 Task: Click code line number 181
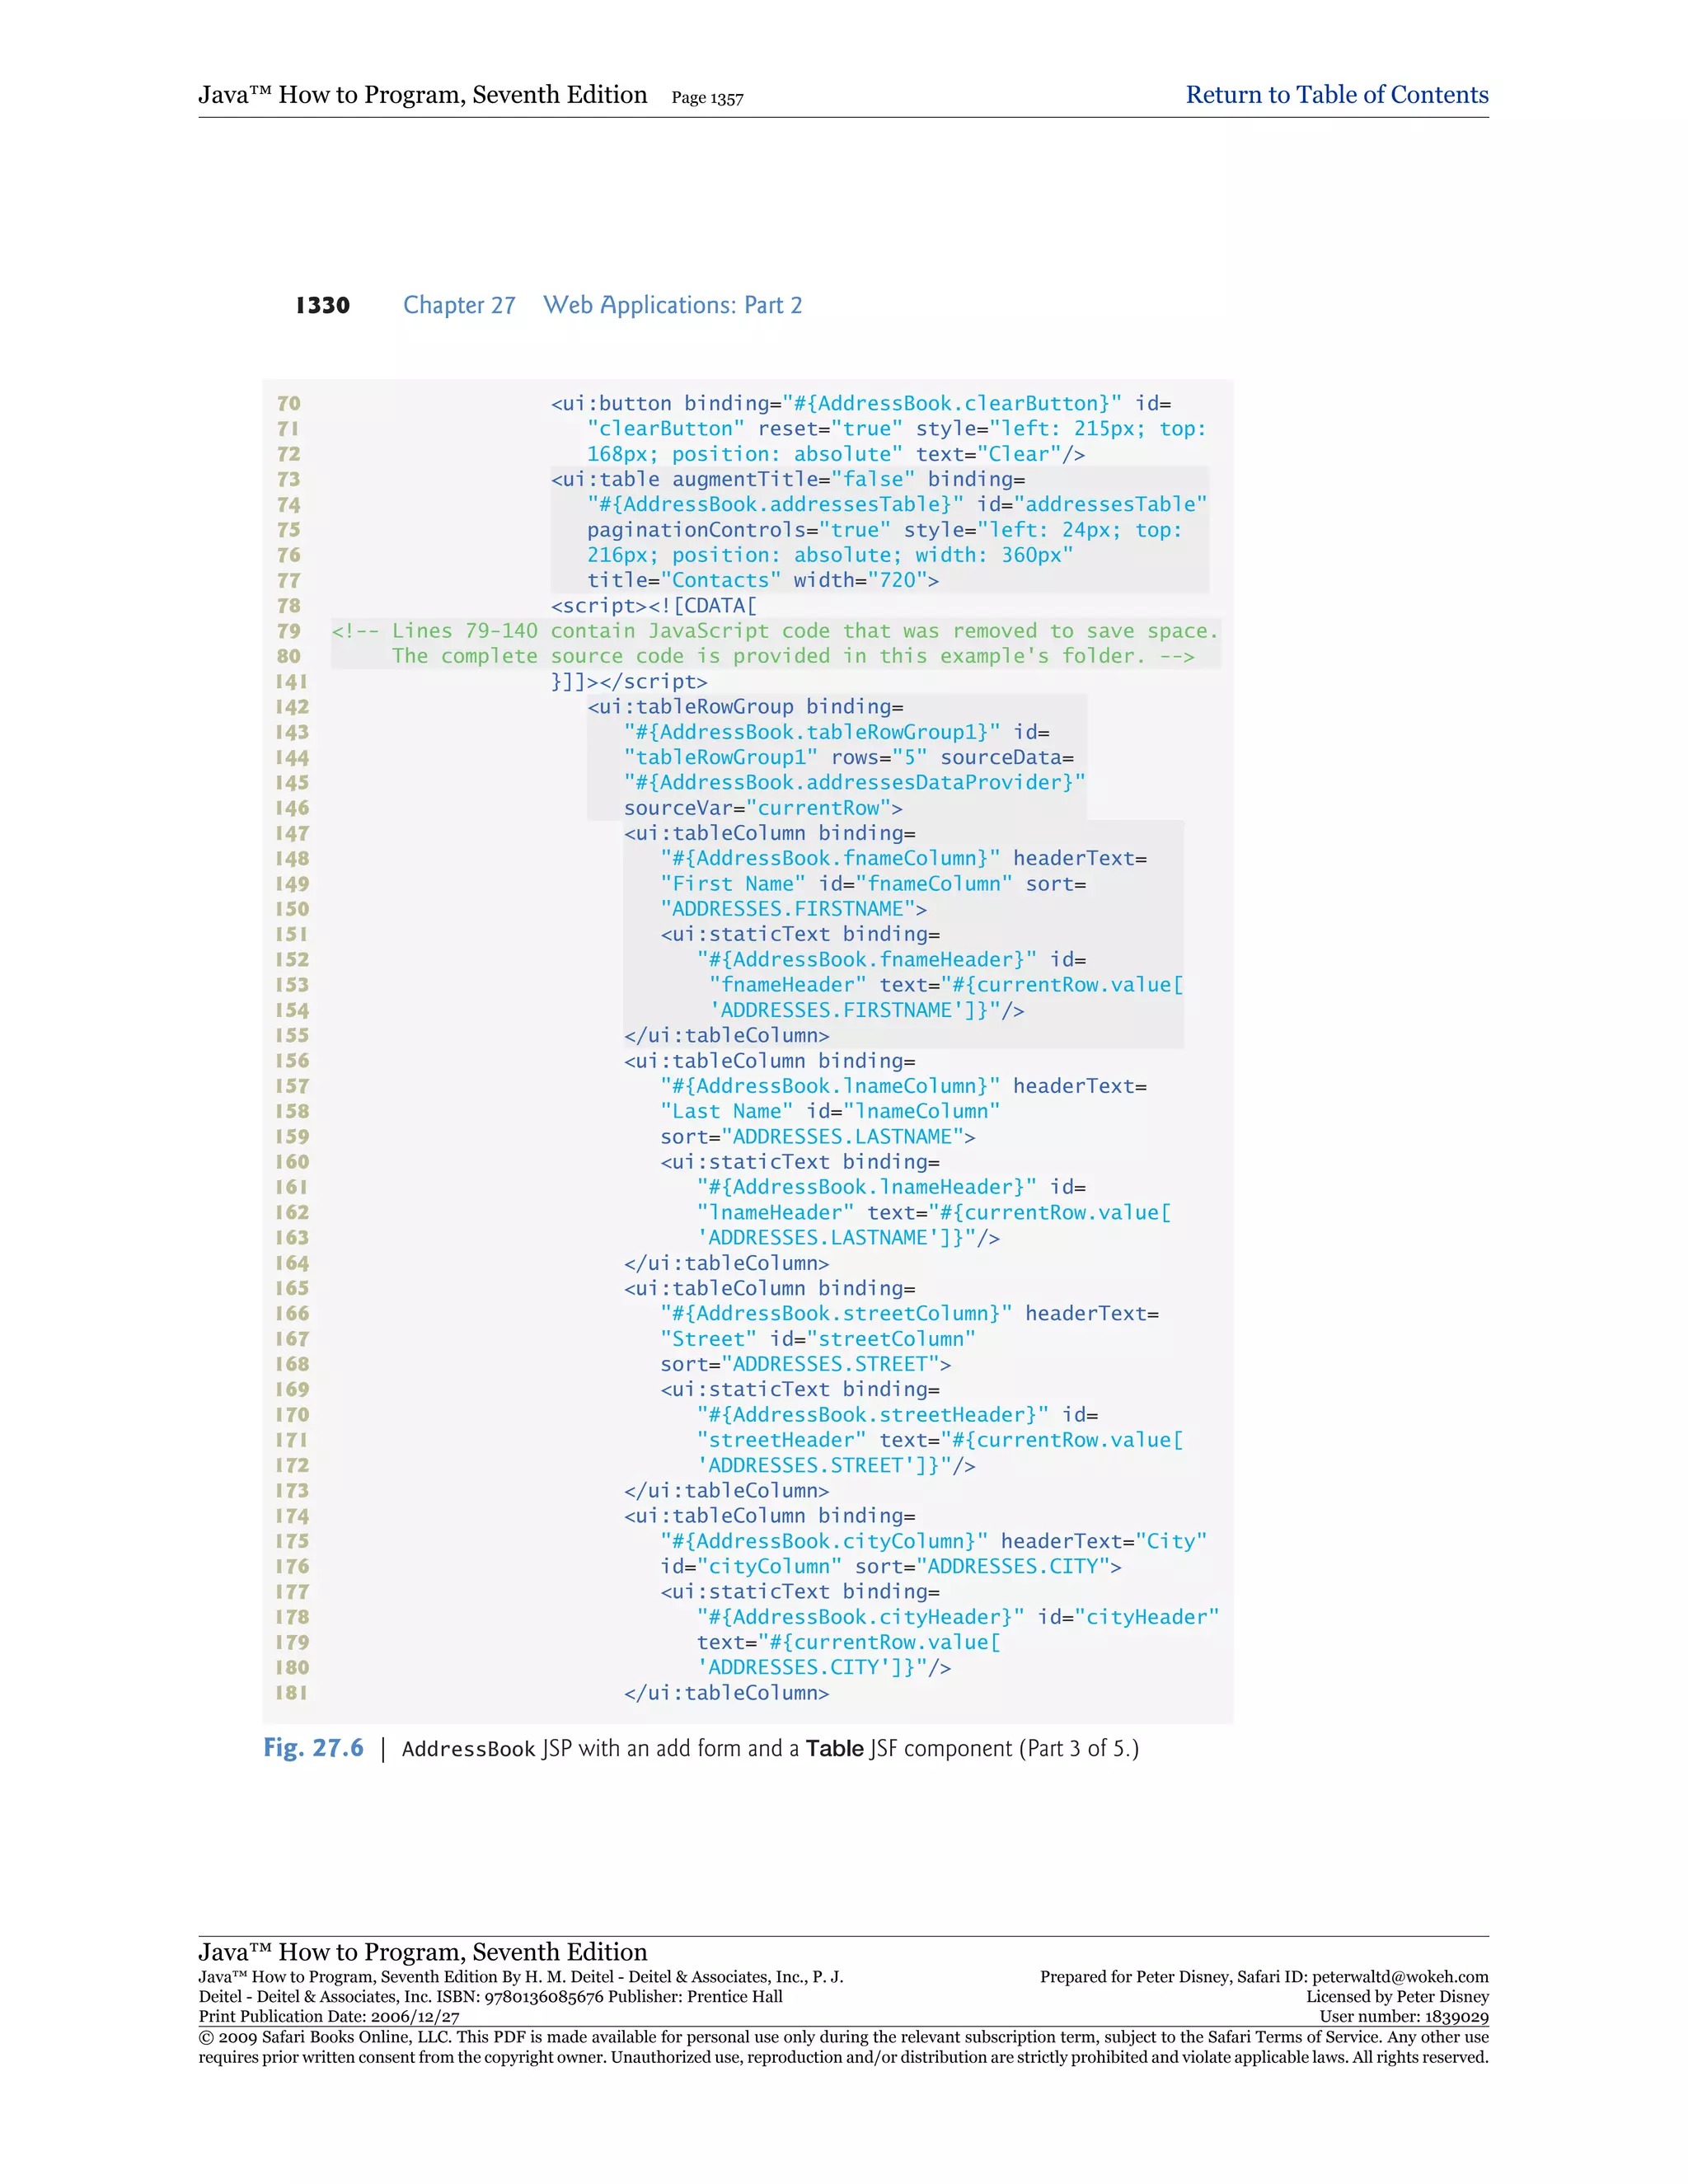tap(291, 1693)
